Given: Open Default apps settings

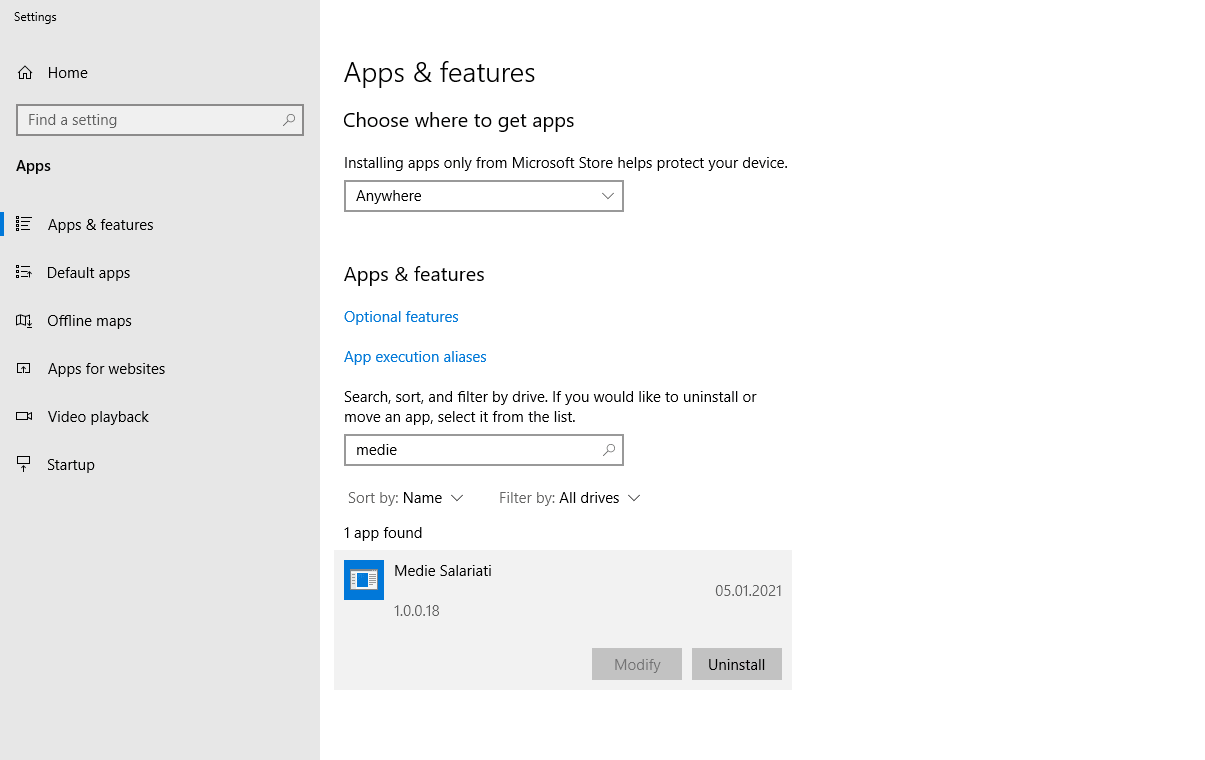Looking at the screenshot, I should (x=160, y=272).
